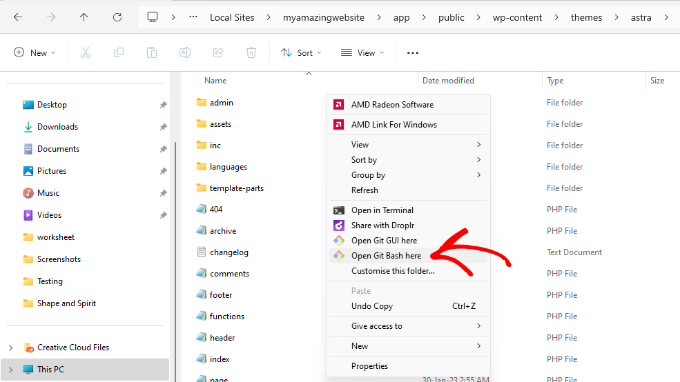Sort by Type column header

pos(555,81)
